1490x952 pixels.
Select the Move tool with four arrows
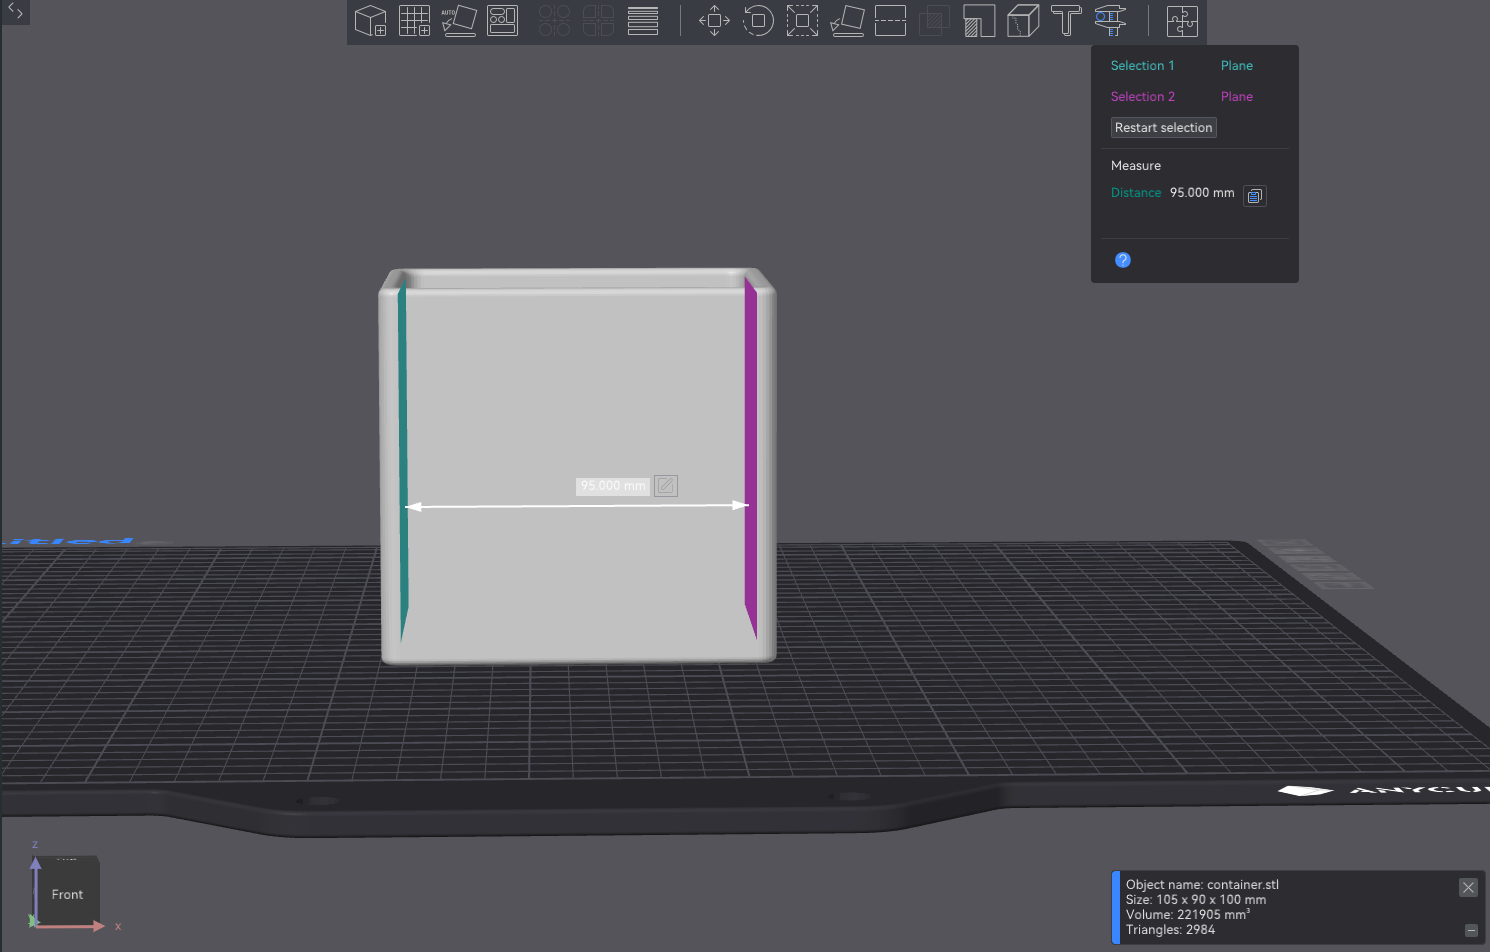(x=714, y=21)
